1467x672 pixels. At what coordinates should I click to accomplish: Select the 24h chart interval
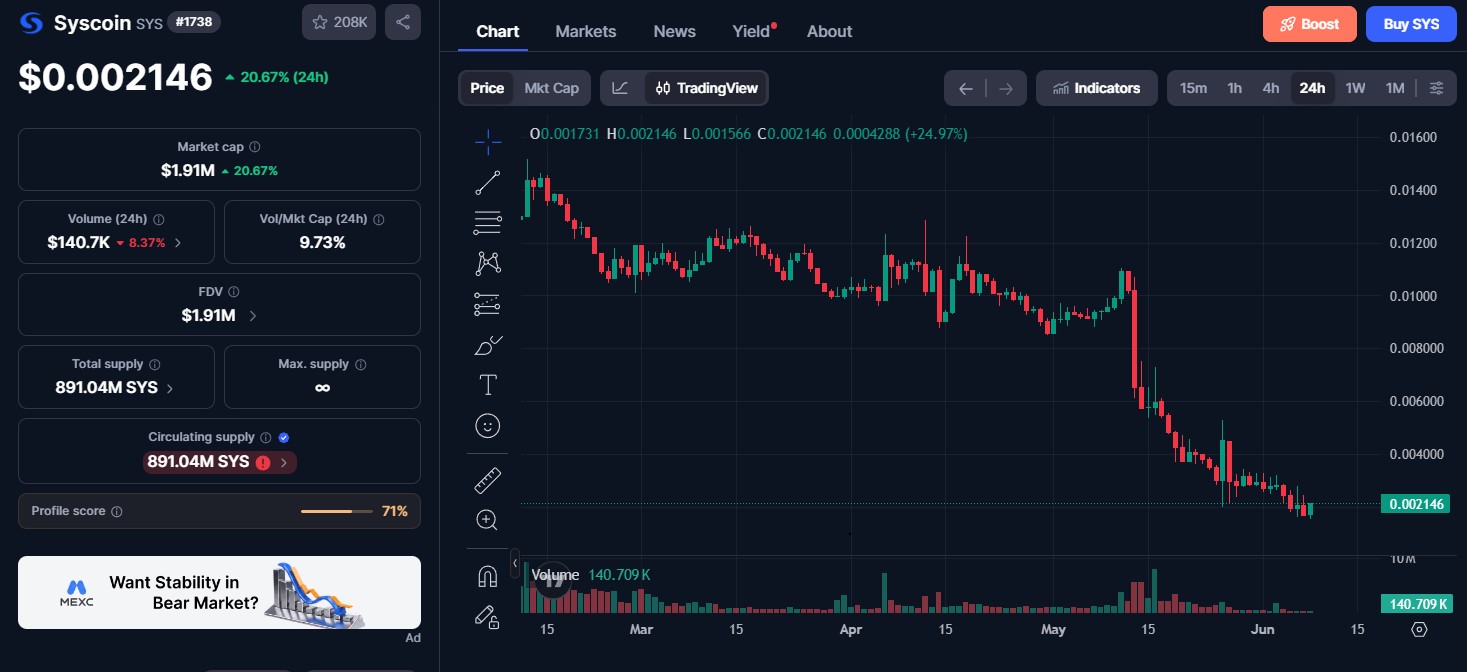click(x=1312, y=88)
